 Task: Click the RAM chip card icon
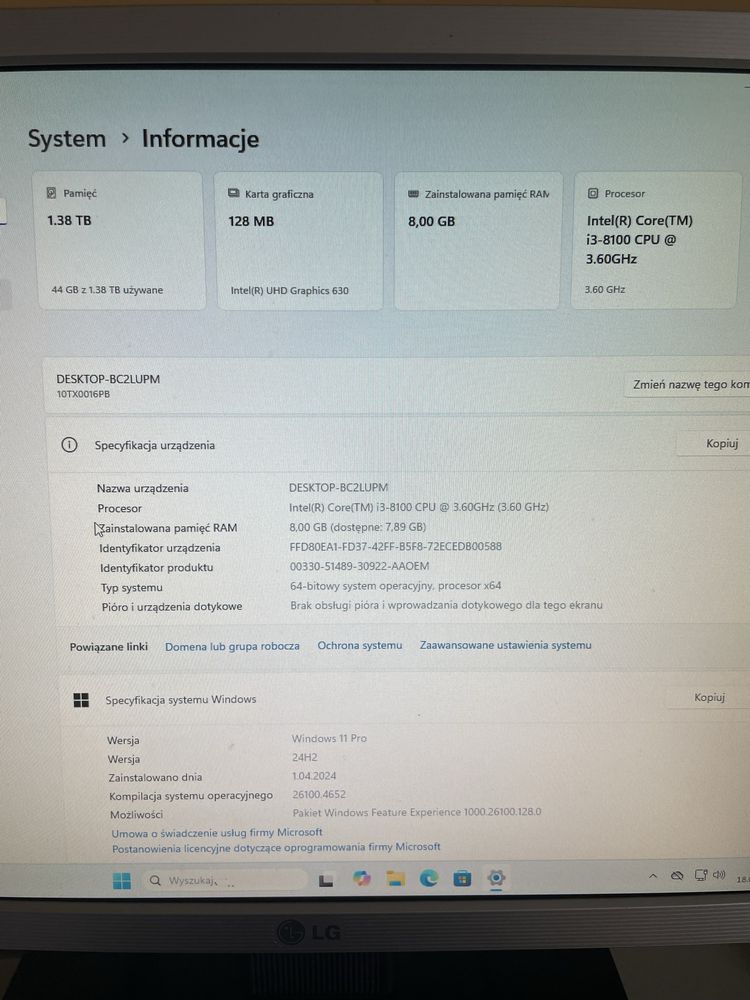coord(413,193)
